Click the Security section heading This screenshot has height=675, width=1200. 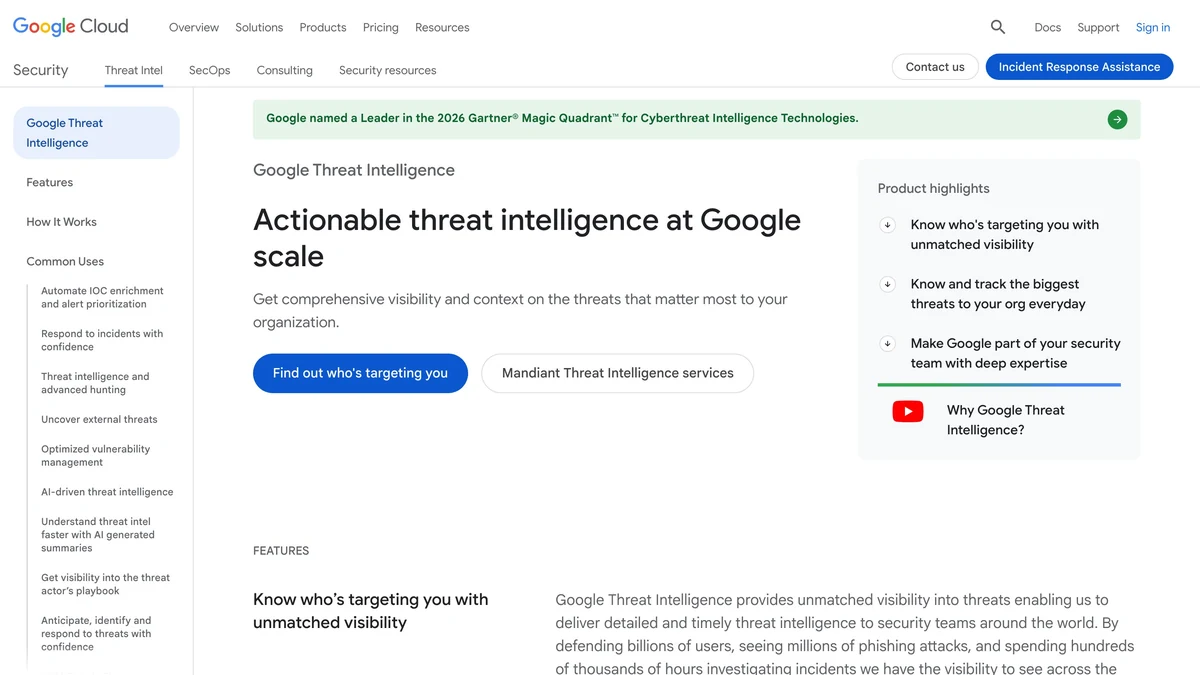tap(41, 70)
